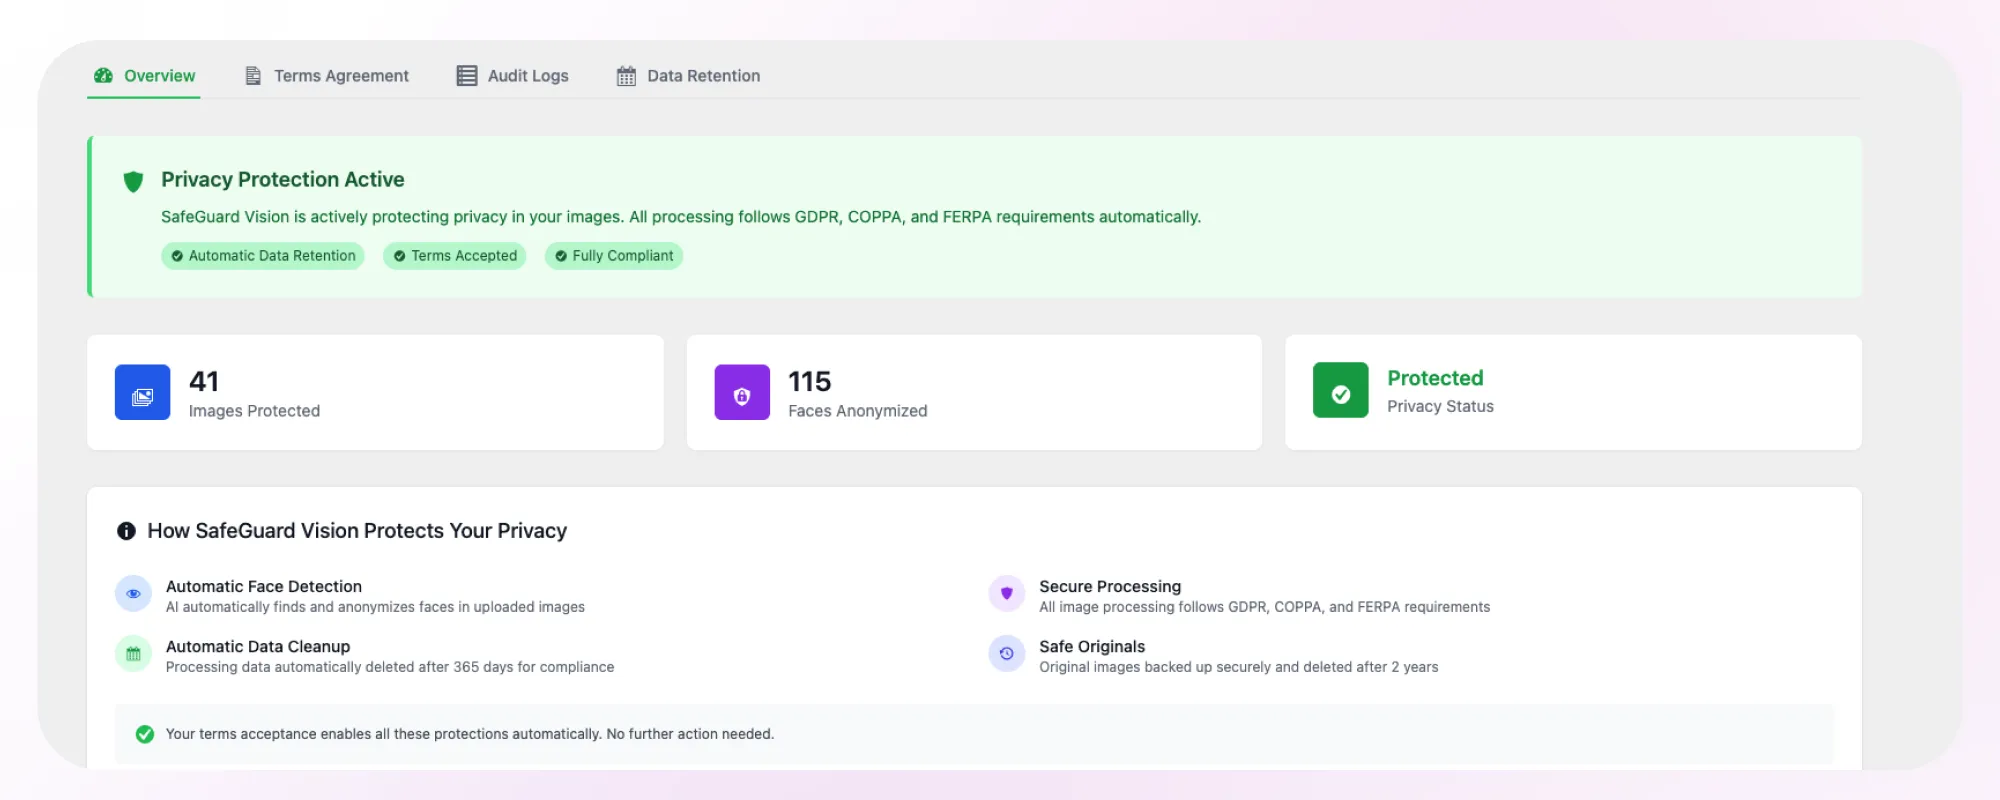2000x800 pixels.
Task: Click the green 'Protected' status text
Action: click(x=1435, y=378)
